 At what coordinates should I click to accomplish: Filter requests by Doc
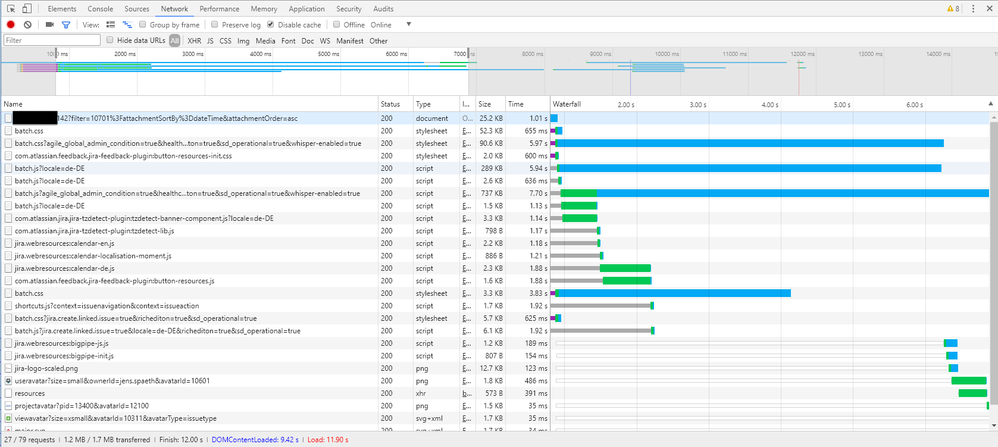click(307, 41)
